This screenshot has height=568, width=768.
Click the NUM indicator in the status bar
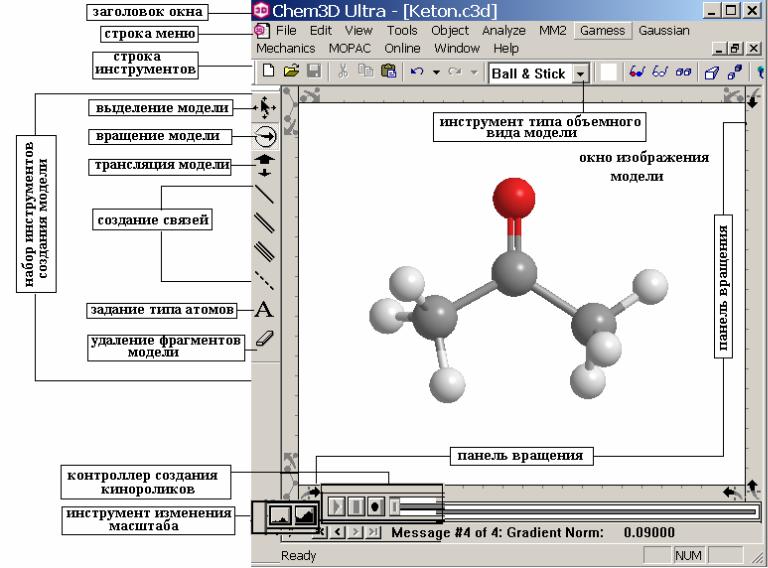point(688,556)
